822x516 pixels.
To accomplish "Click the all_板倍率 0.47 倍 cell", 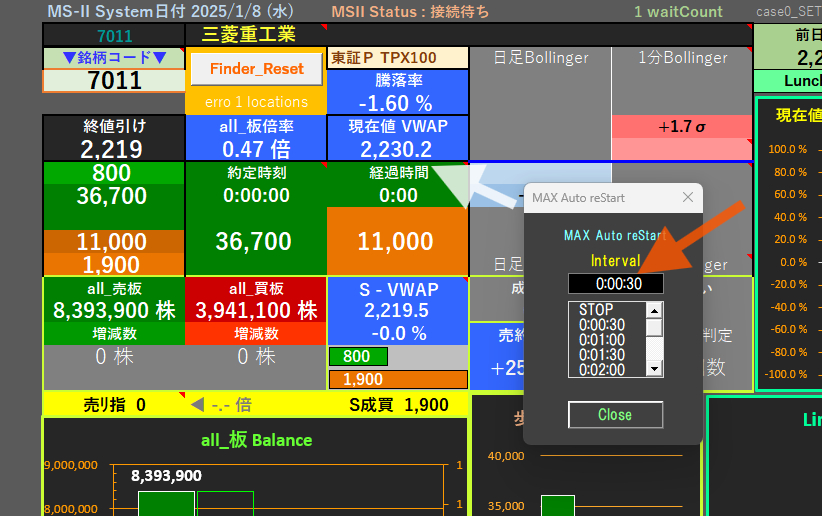I will [256, 138].
